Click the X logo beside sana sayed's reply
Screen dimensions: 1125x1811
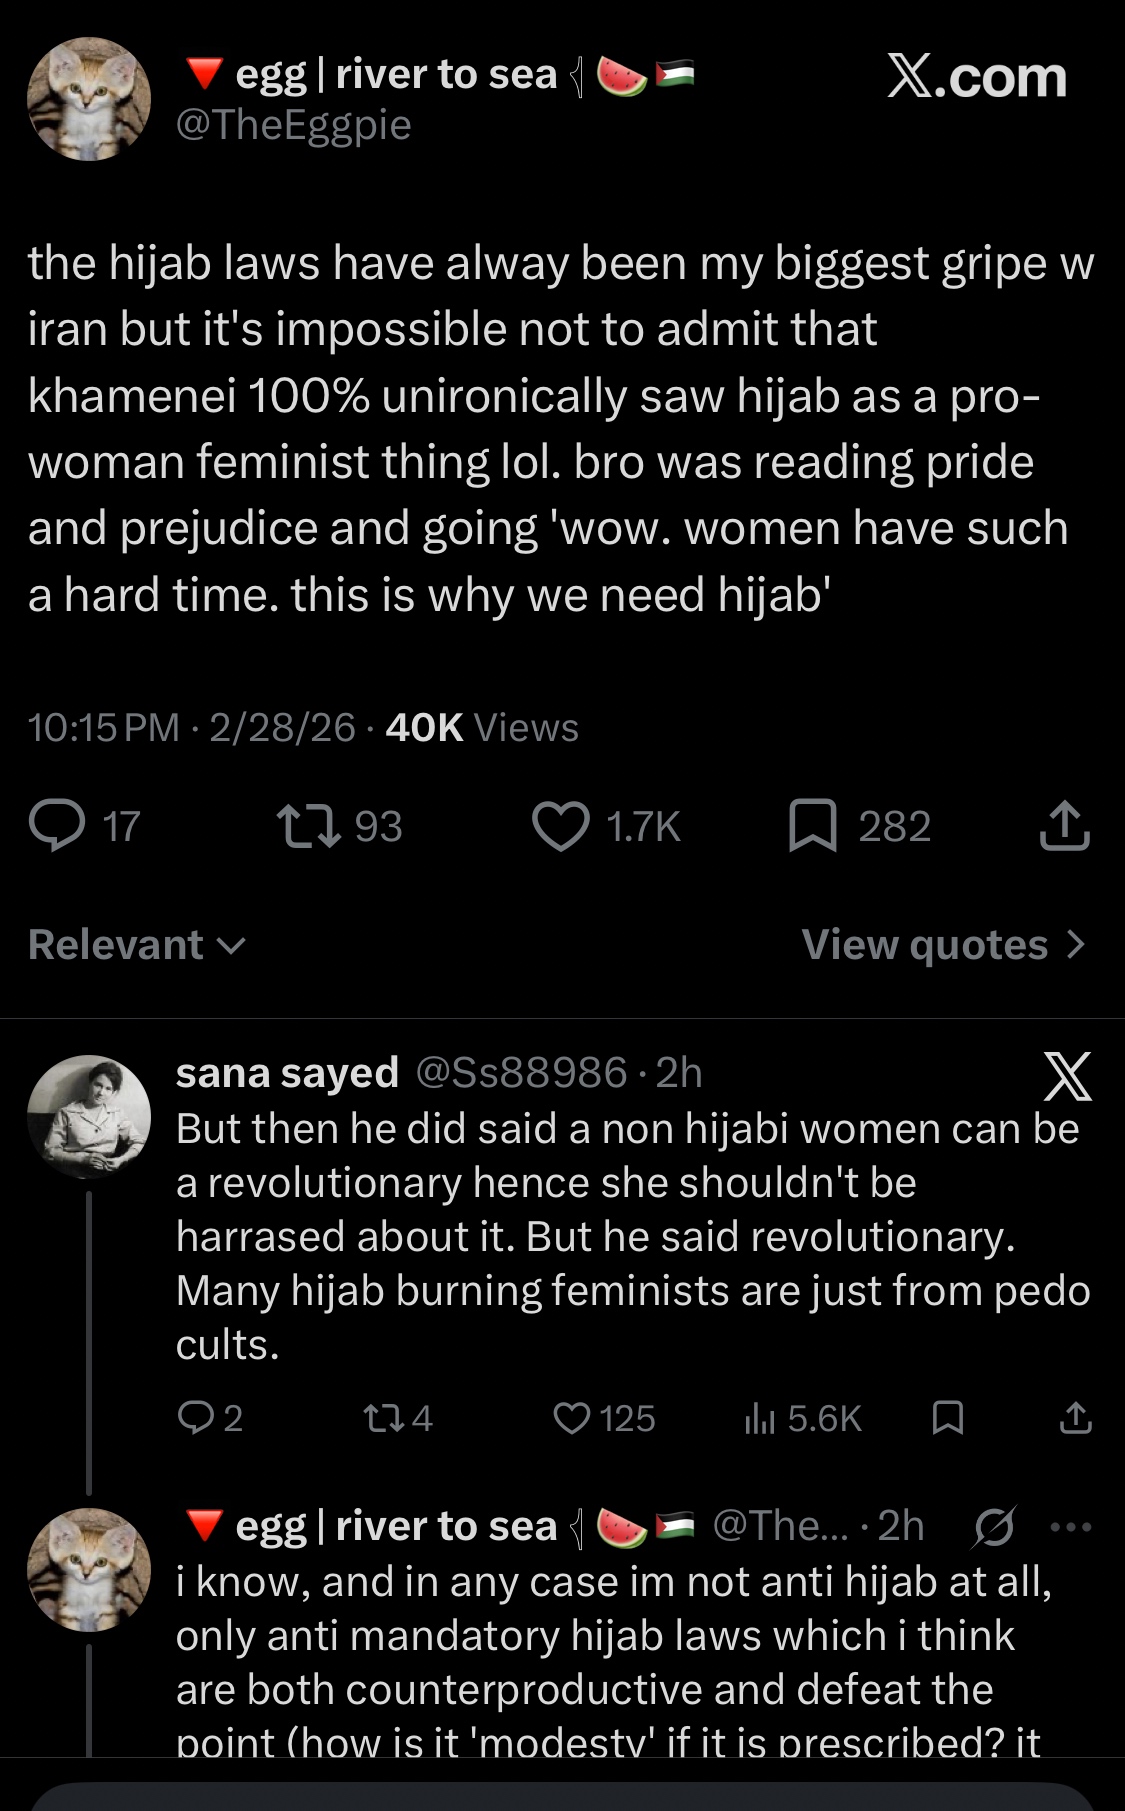click(1067, 1076)
